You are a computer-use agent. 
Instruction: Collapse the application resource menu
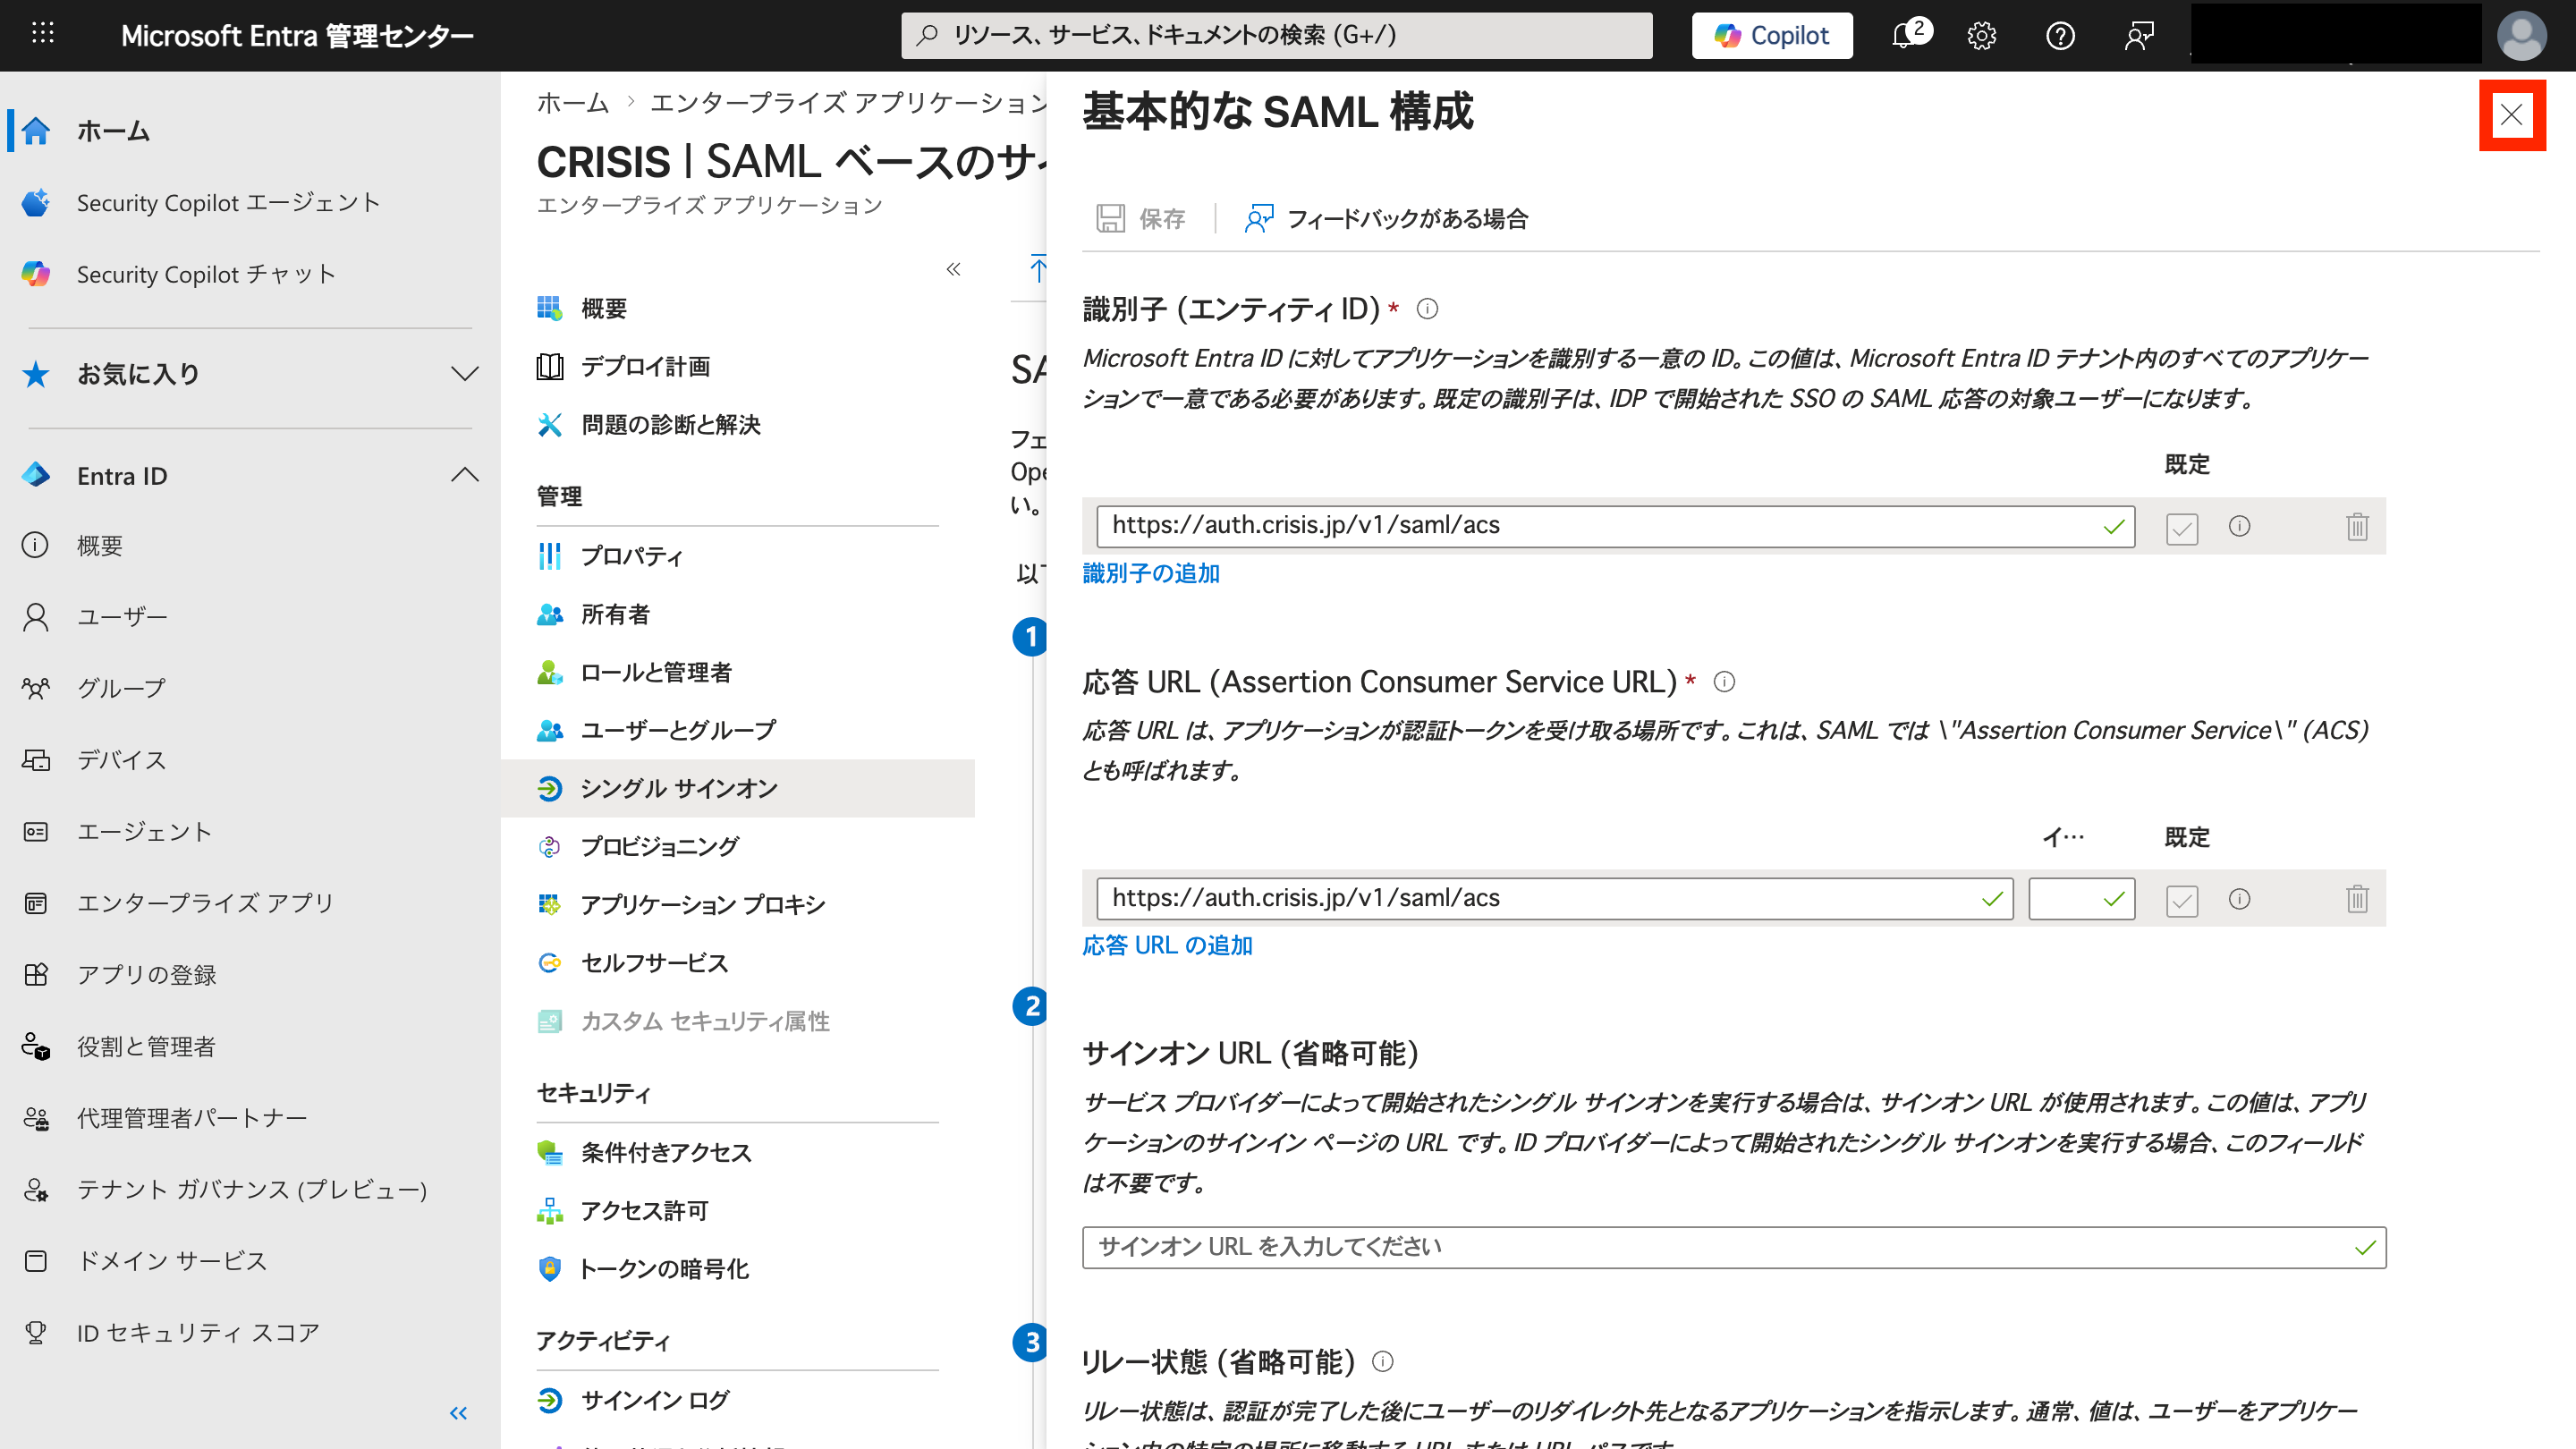pyautogui.click(x=953, y=269)
